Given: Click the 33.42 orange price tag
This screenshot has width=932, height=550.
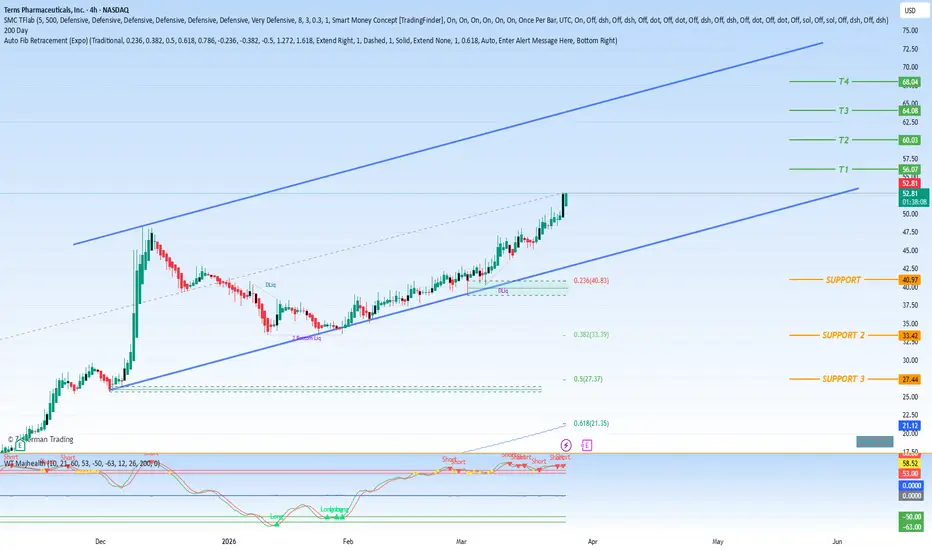Looking at the screenshot, I should [910, 336].
